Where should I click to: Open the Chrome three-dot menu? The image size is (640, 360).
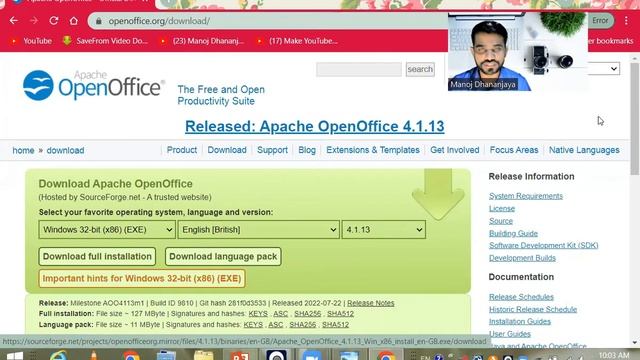pos(626,20)
